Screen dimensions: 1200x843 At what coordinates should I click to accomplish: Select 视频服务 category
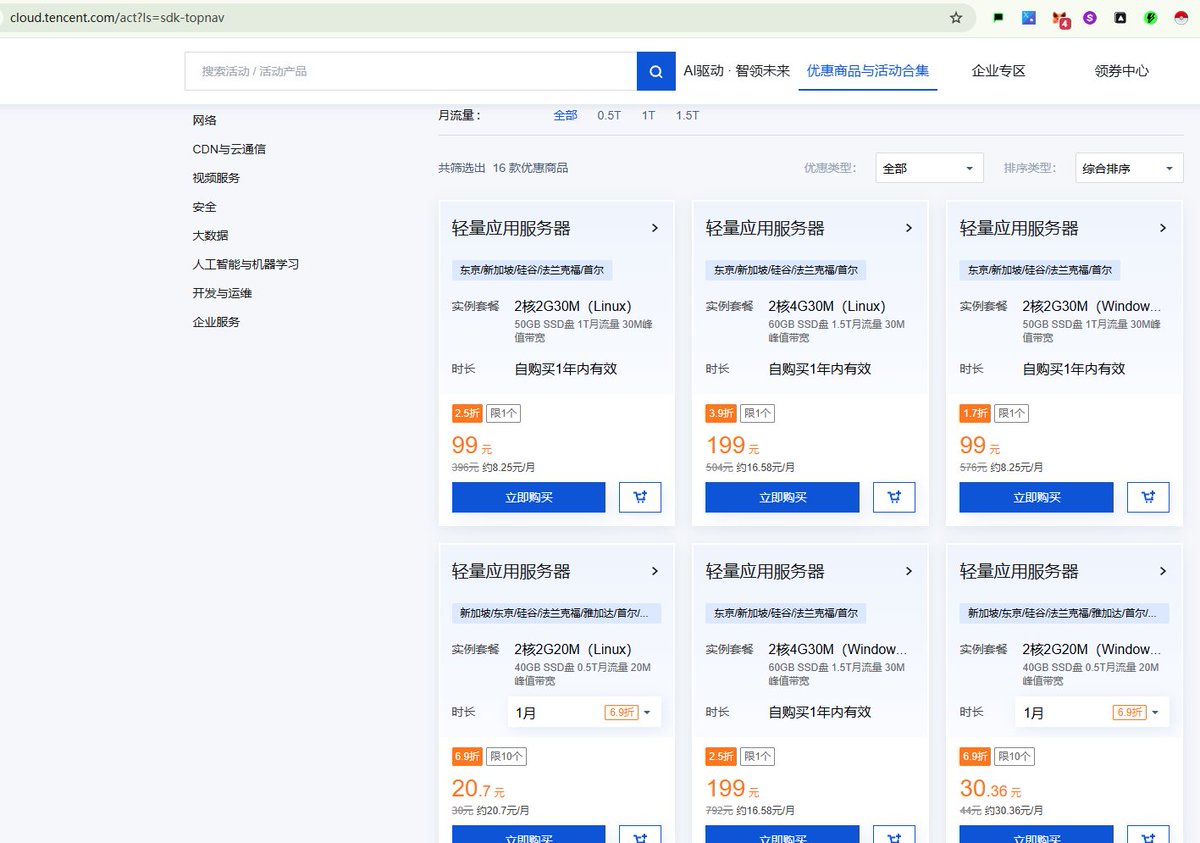[x=216, y=178]
